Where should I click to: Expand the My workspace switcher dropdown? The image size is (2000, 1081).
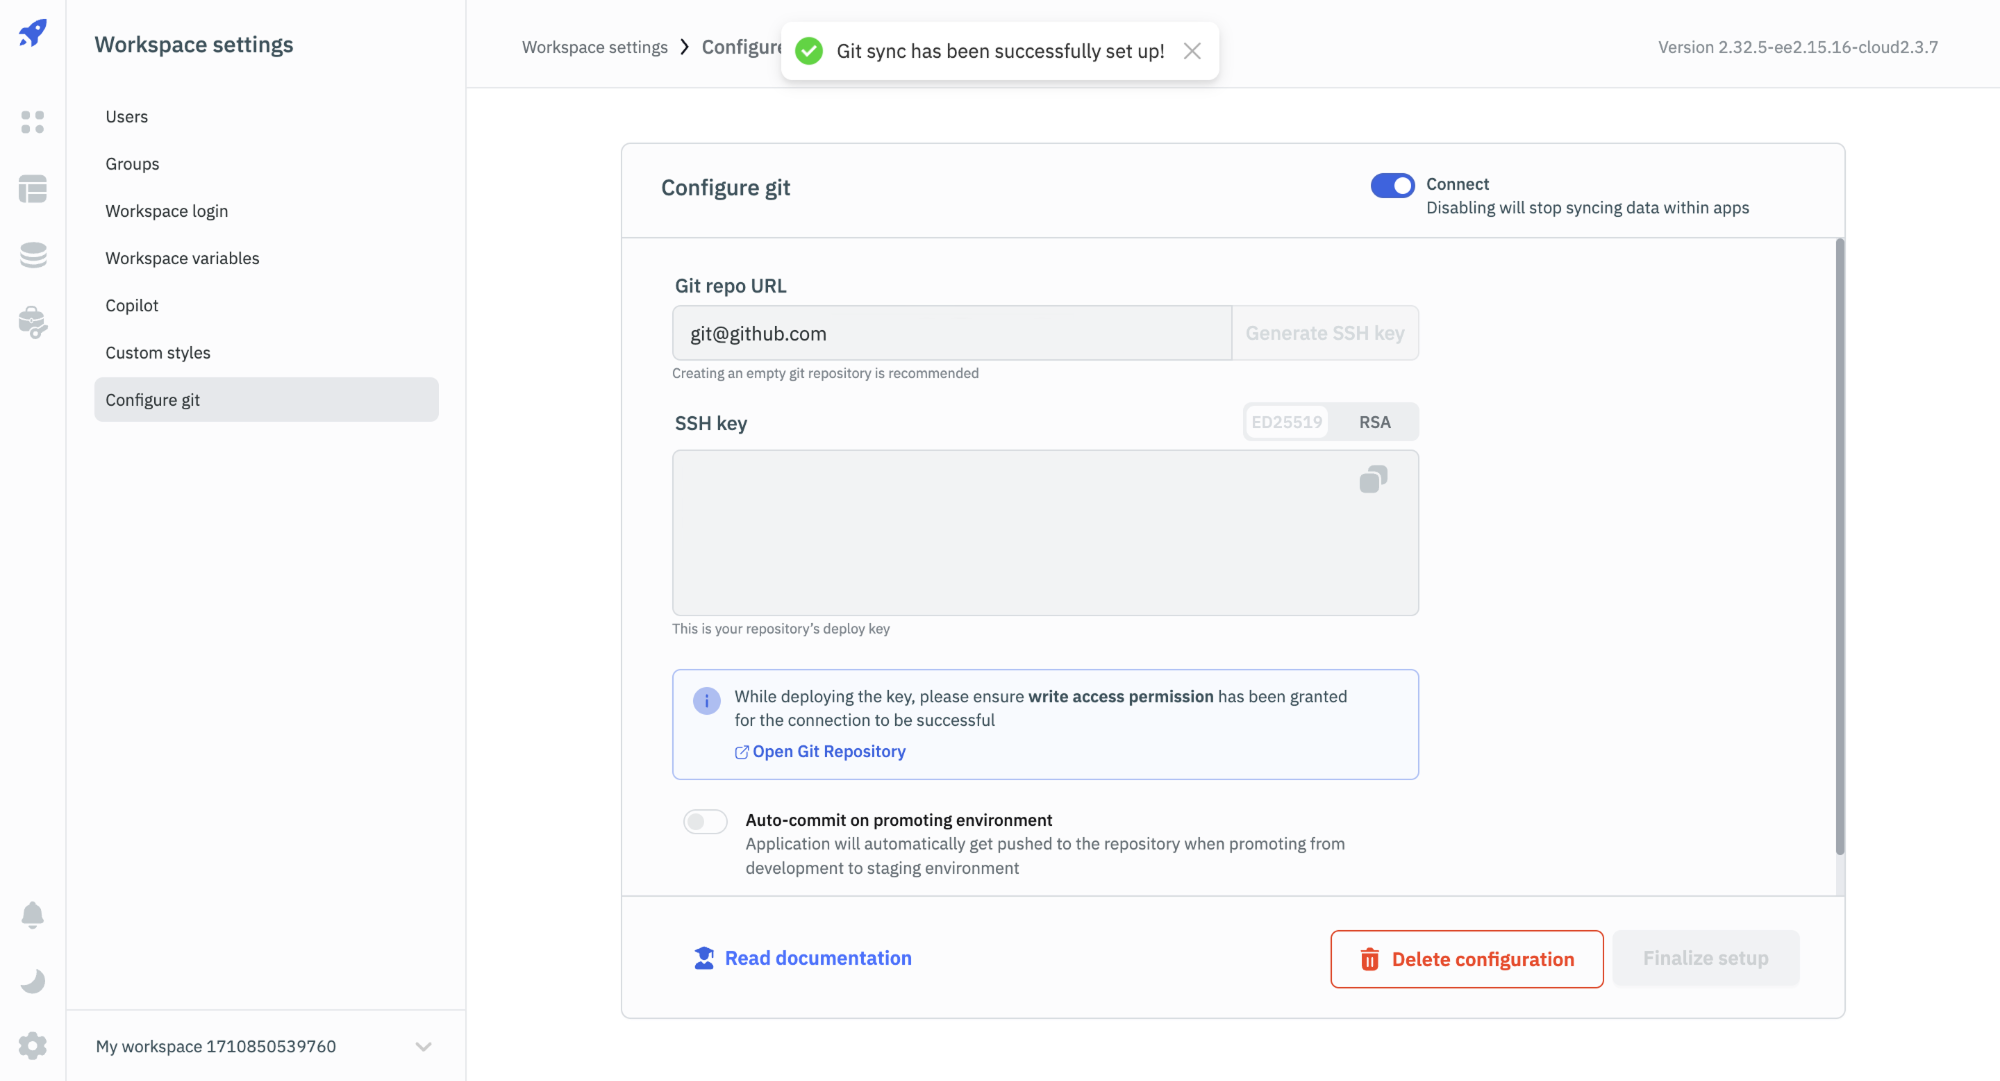click(423, 1047)
